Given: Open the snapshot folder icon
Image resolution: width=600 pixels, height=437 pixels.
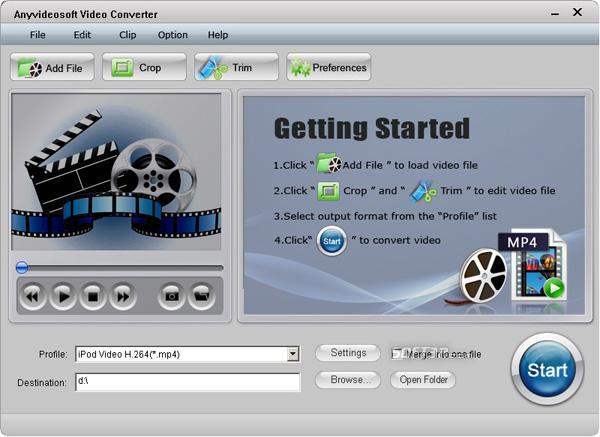Looking at the screenshot, I should (x=202, y=296).
